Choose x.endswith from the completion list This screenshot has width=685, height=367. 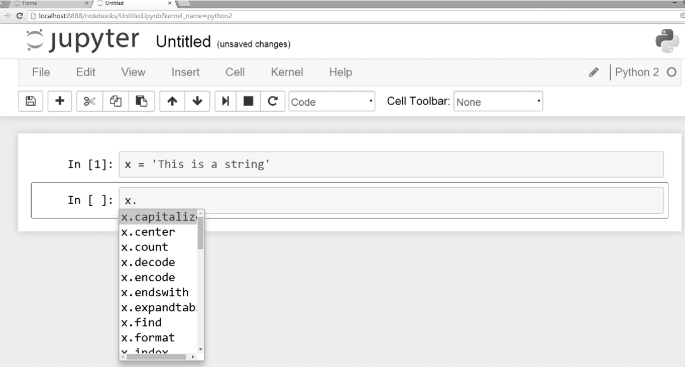[x=158, y=292]
